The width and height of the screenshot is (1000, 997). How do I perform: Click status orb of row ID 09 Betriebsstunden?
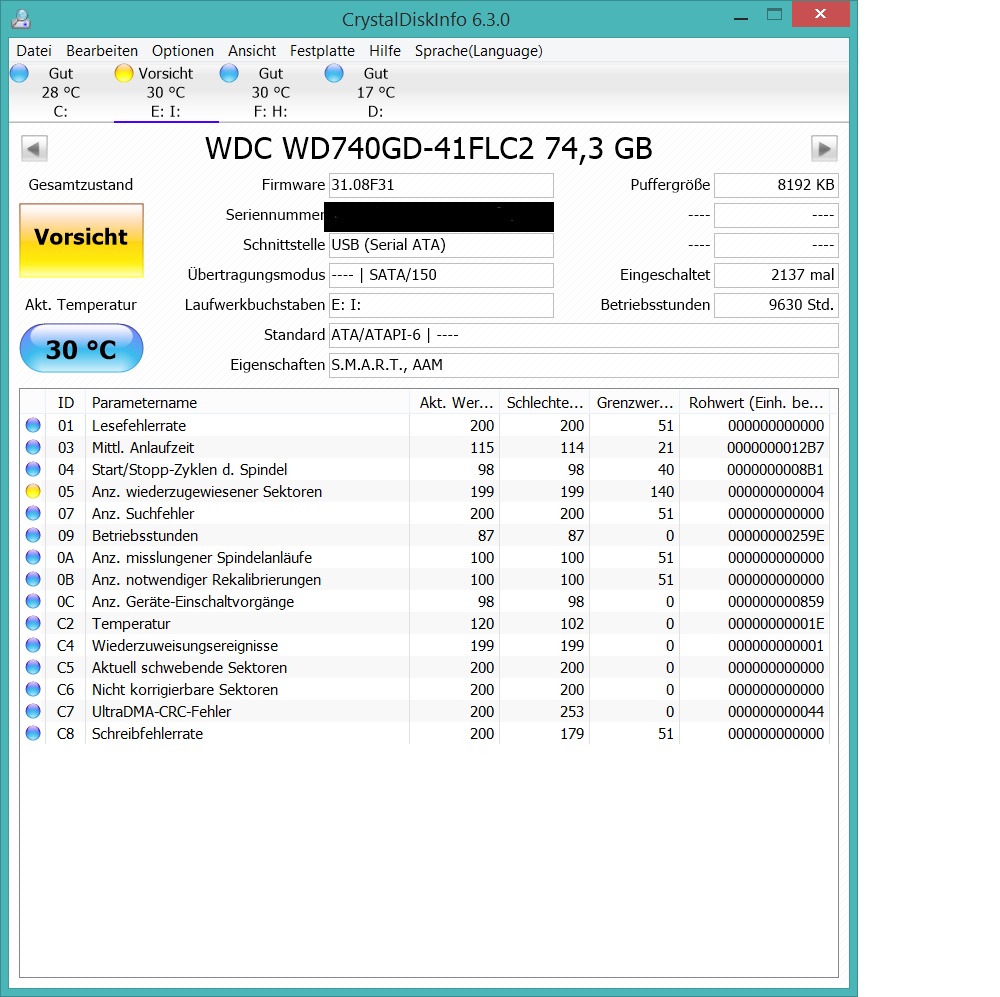click(33, 535)
